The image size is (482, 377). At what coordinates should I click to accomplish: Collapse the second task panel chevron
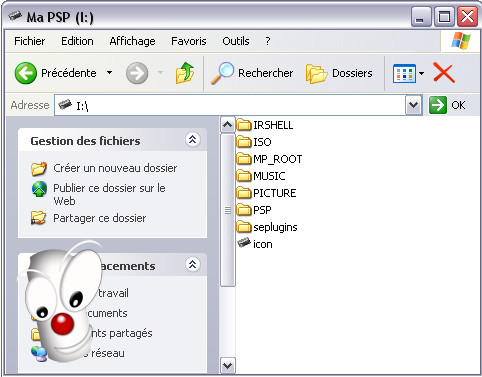click(x=193, y=265)
